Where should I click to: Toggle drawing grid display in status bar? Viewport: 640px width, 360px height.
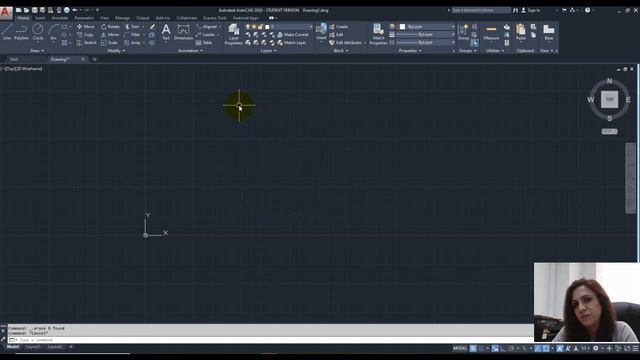point(473,348)
